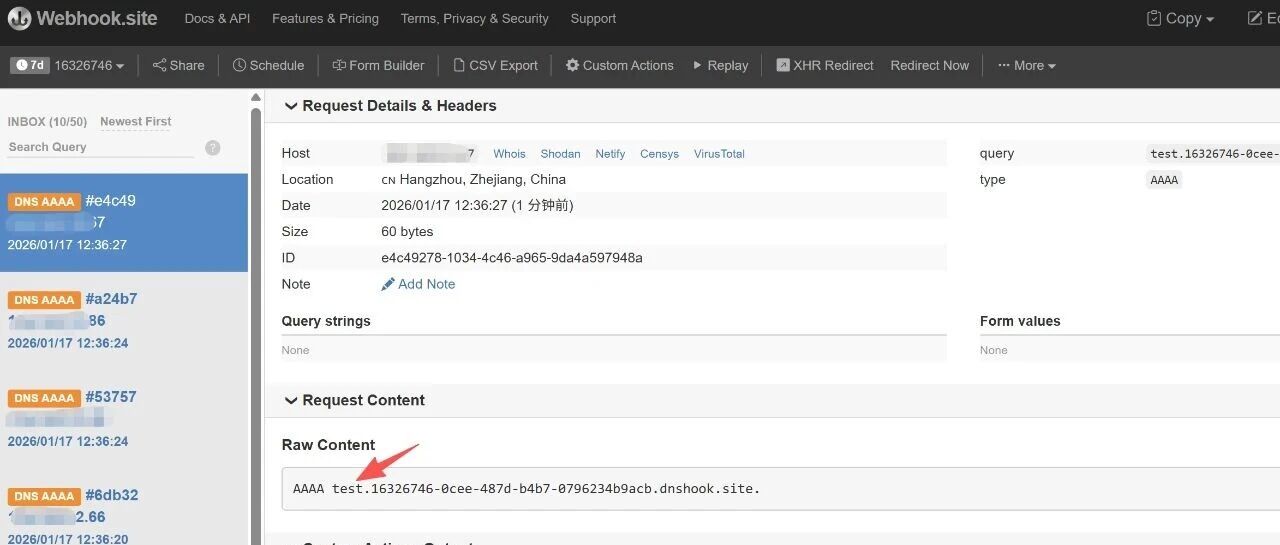
Task: Open the Schedule tool
Action: [x=268, y=65]
